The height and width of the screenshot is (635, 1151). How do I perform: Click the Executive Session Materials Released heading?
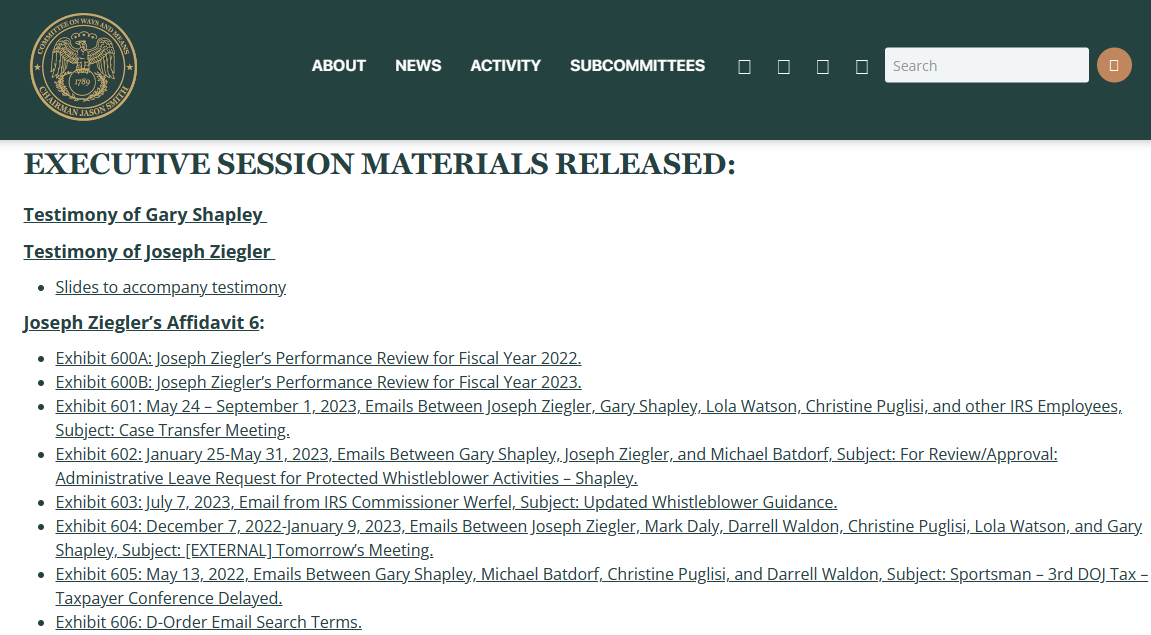(380, 164)
